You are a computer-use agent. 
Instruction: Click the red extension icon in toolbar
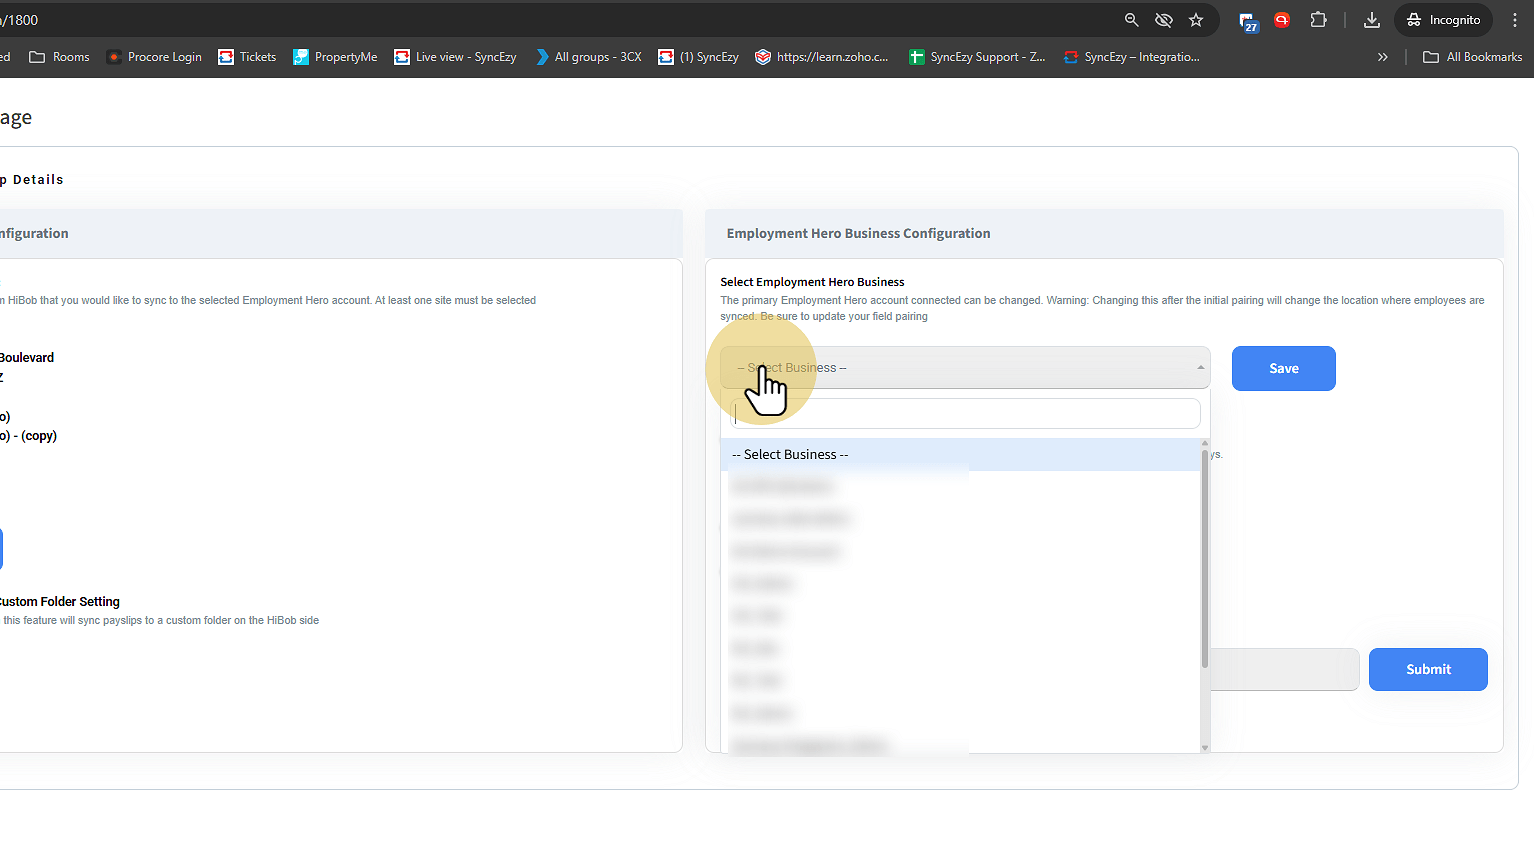coord(1282,20)
